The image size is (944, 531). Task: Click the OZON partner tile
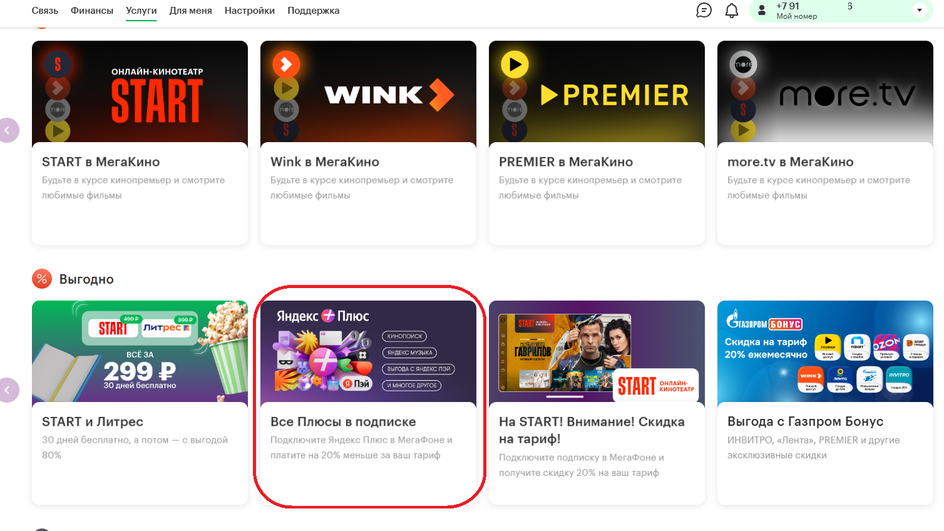point(886,346)
